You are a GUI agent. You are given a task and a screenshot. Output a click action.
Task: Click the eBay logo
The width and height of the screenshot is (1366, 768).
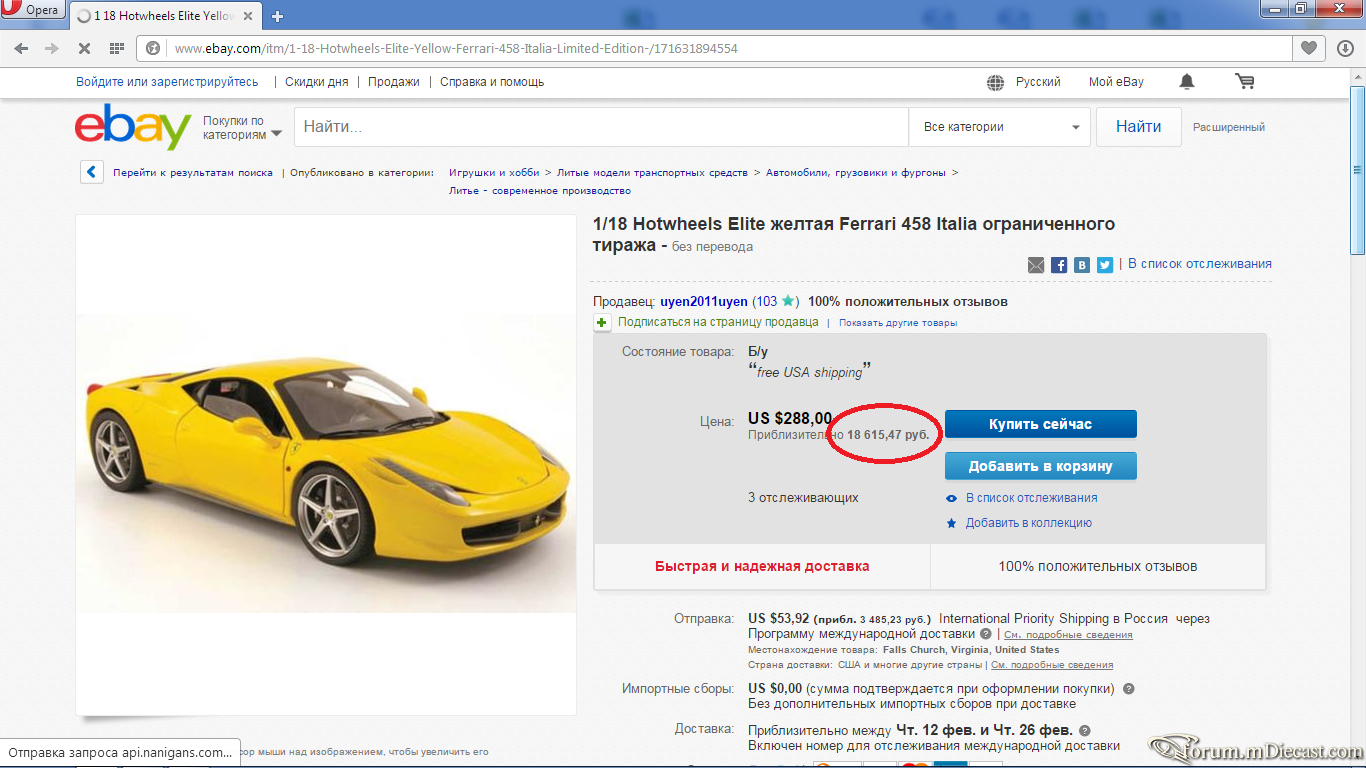(x=133, y=127)
